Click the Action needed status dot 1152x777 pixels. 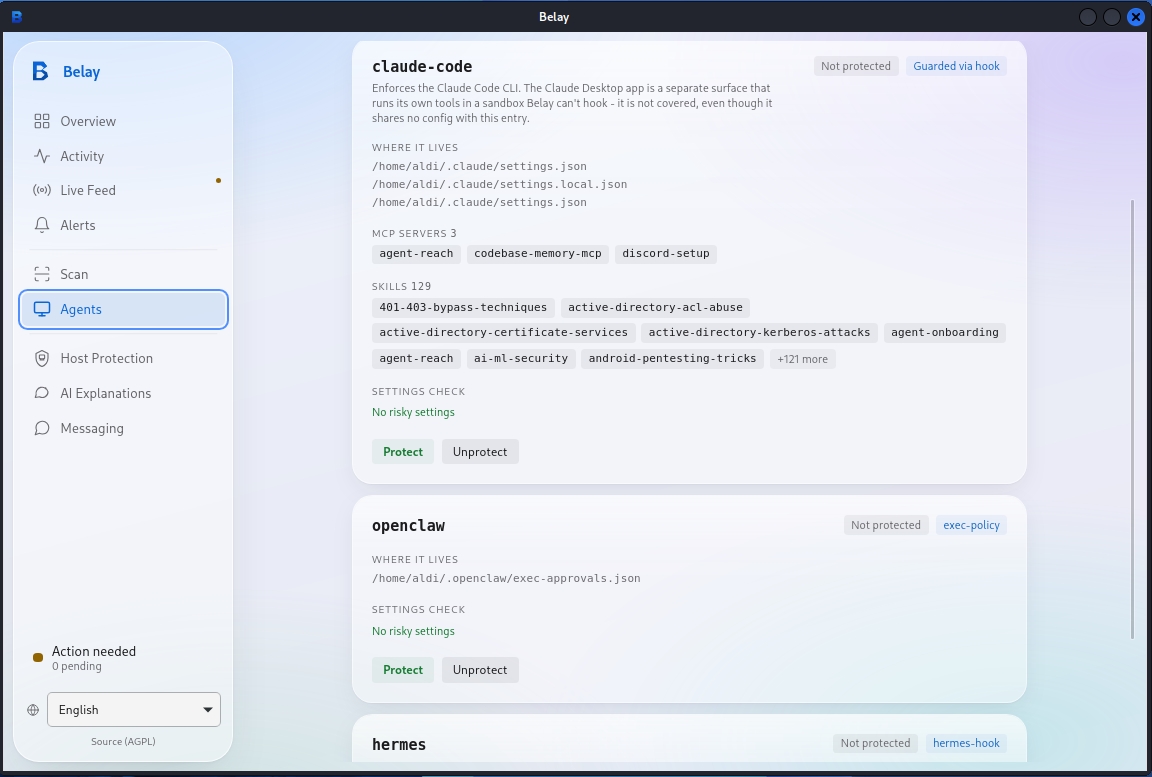(x=38, y=657)
